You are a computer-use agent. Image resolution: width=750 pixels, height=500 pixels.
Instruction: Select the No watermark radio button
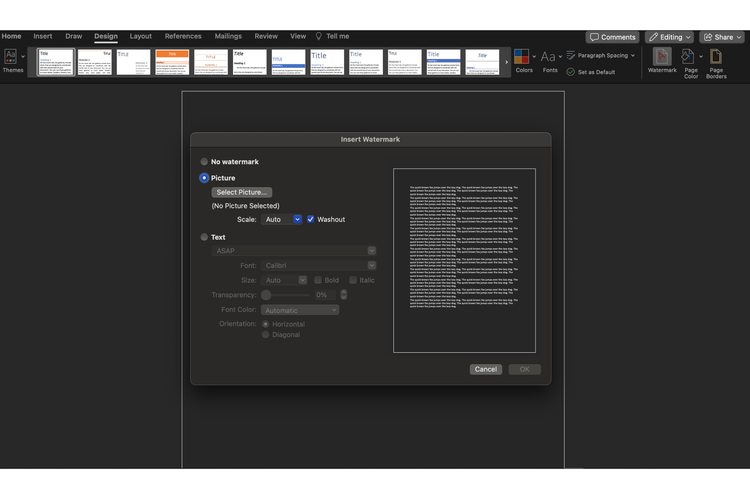(204, 162)
